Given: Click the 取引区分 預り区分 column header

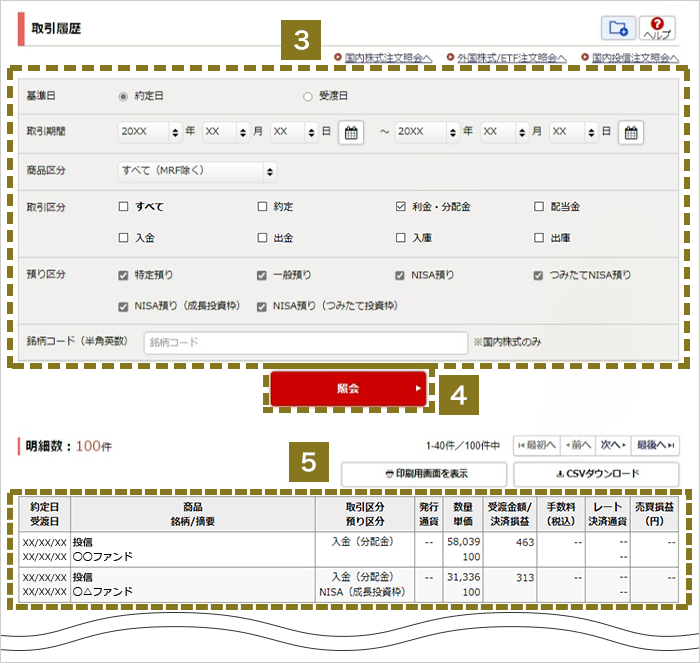Looking at the screenshot, I should click(365, 514).
